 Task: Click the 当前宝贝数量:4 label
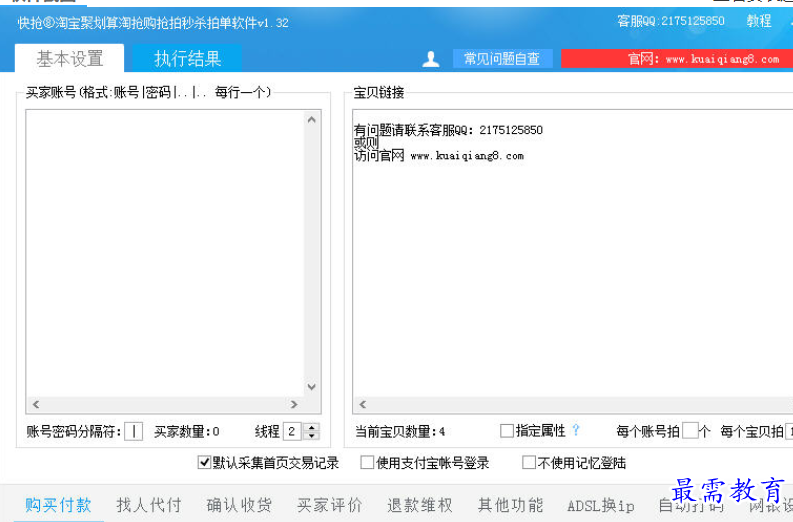[400, 431]
